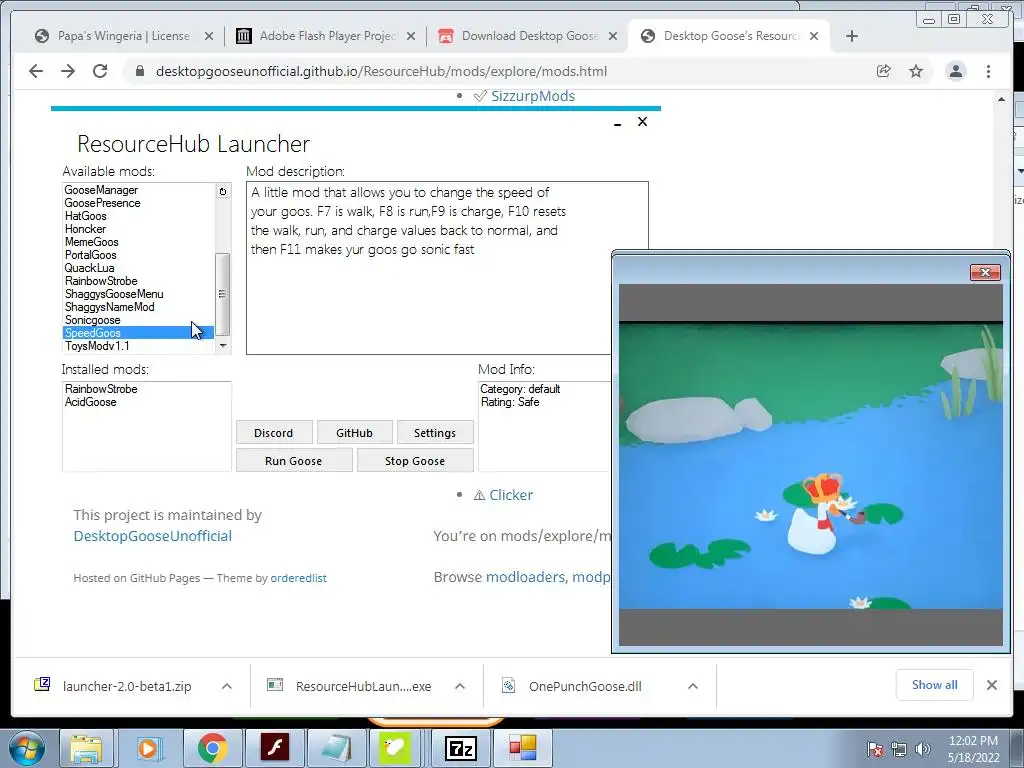
Task: Select PortalGoos mod
Action: coord(90,255)
